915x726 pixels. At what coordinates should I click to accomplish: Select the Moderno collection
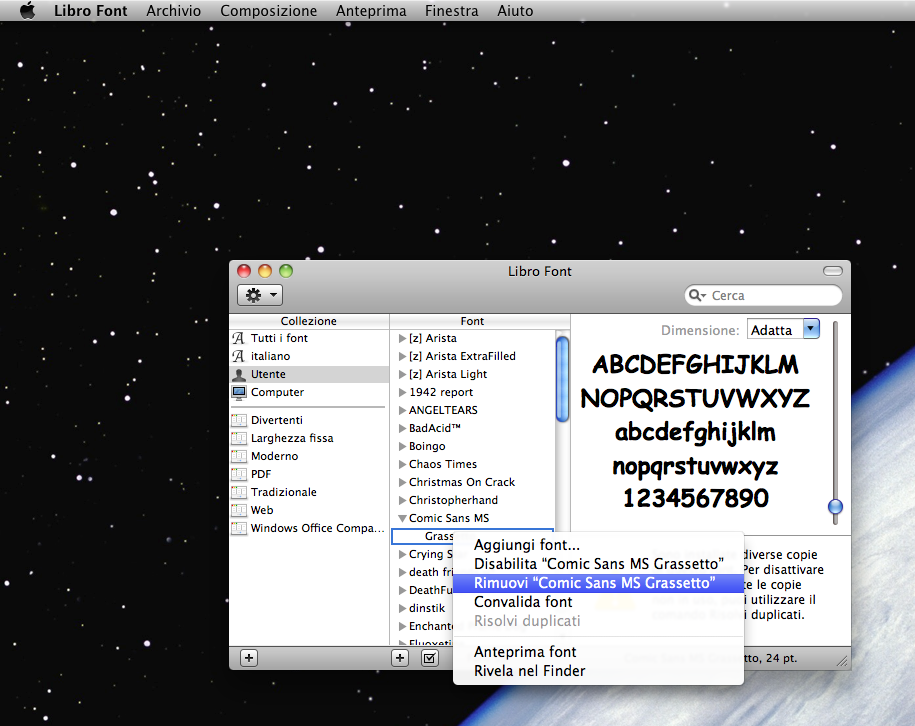pyautogui.click(x=309, y=456)
